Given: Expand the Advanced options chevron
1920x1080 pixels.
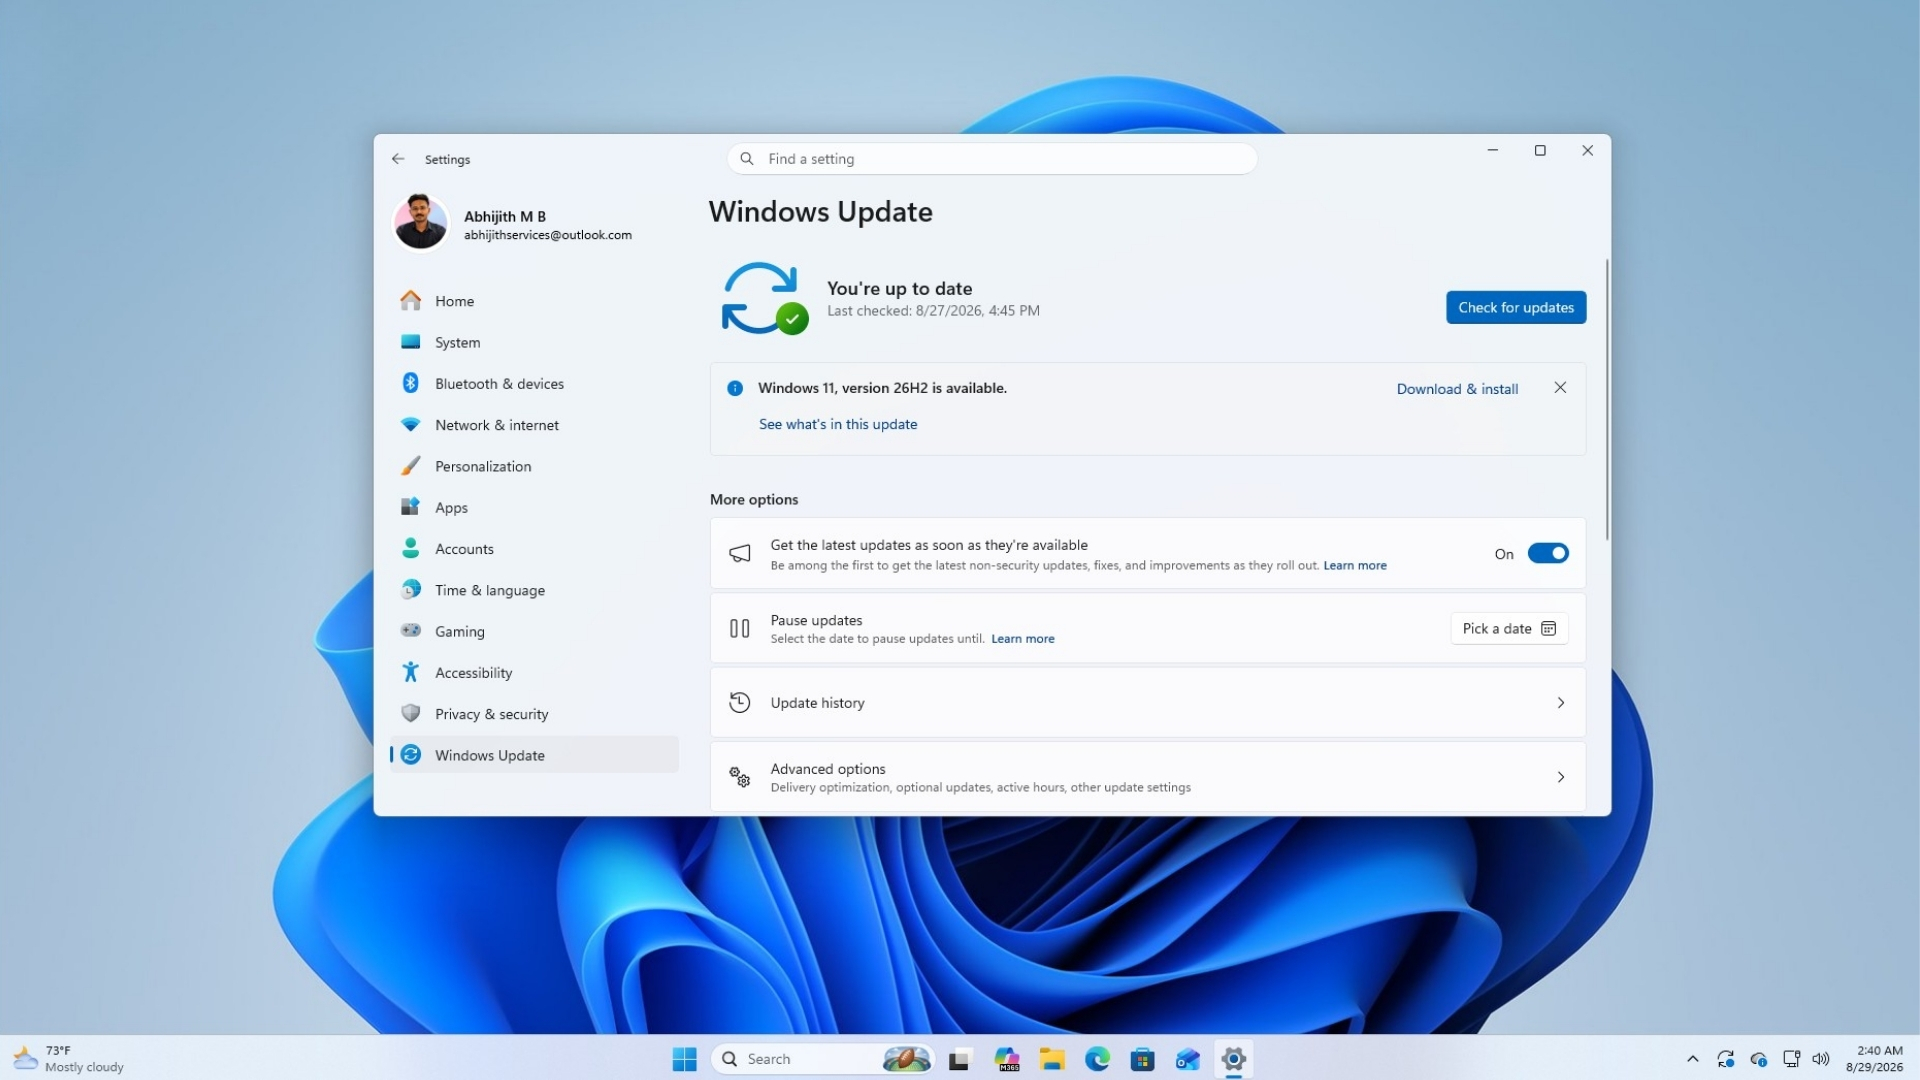Looking at the screenshot, I should point(1560,777).
